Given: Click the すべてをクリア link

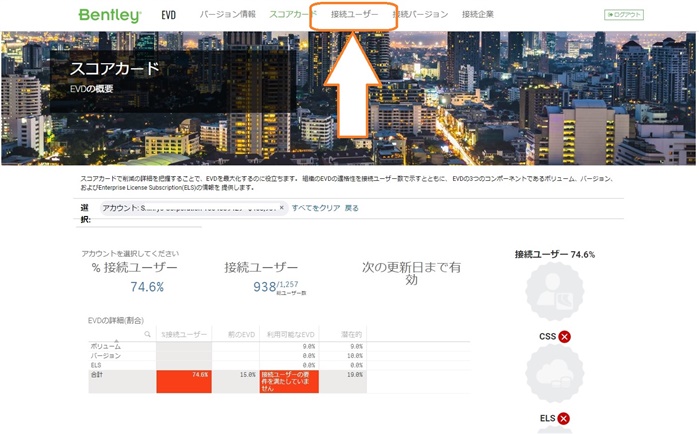Looking at the screenshot, I should (316, 208).
